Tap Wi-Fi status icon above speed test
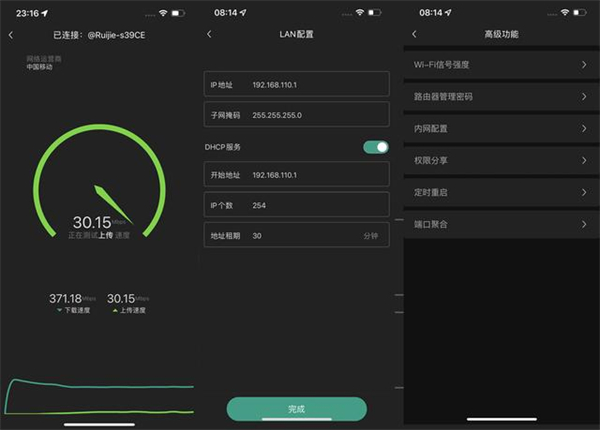 click(160, 12)
